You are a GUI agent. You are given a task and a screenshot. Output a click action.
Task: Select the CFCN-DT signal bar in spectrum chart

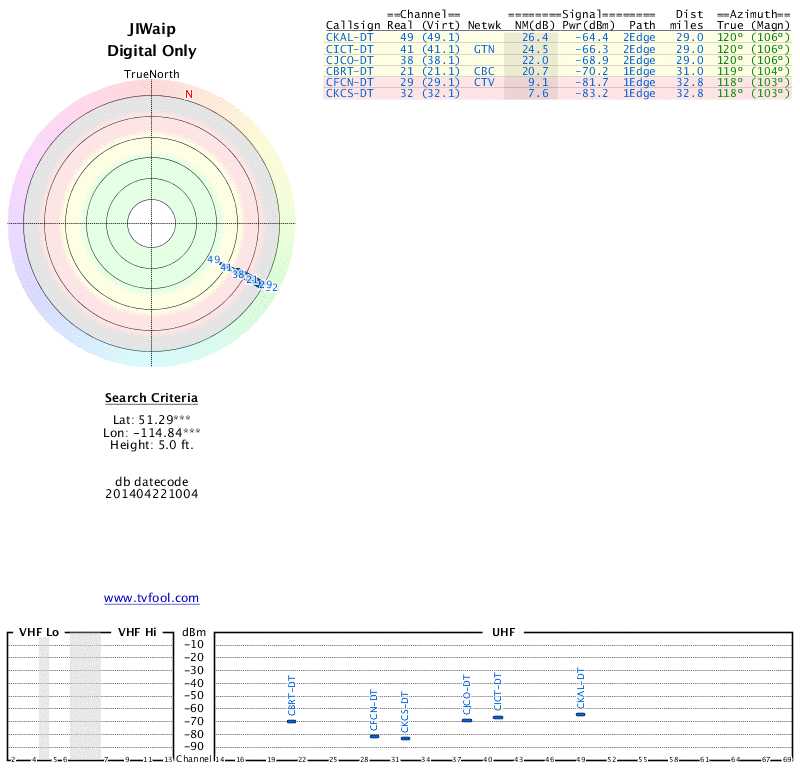point(374,736)
